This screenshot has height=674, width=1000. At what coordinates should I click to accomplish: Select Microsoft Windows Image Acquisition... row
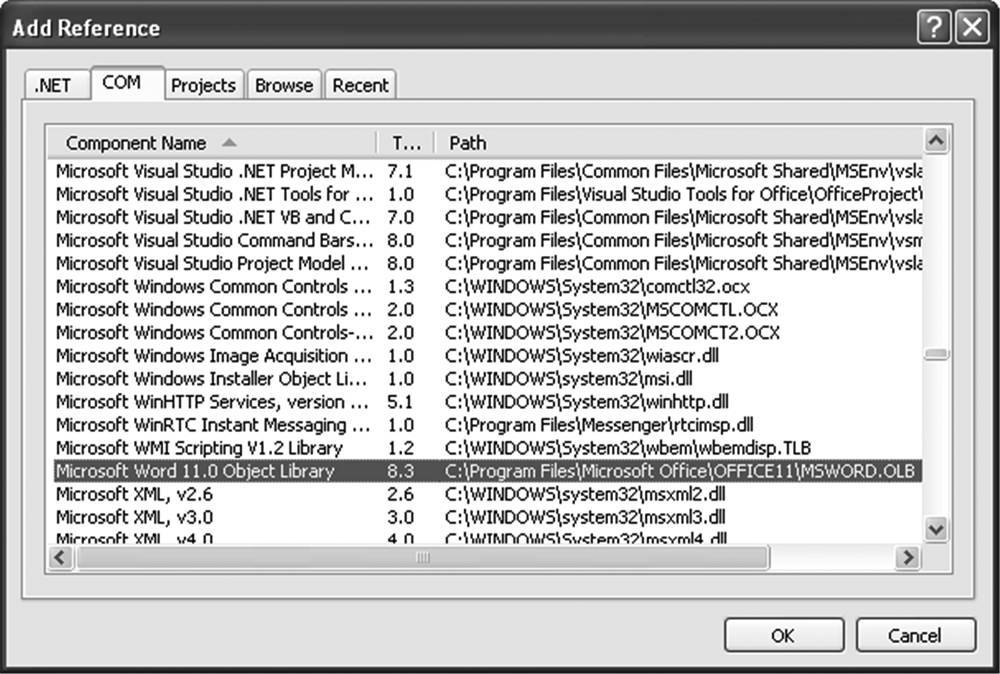click(x=488, y=356)
